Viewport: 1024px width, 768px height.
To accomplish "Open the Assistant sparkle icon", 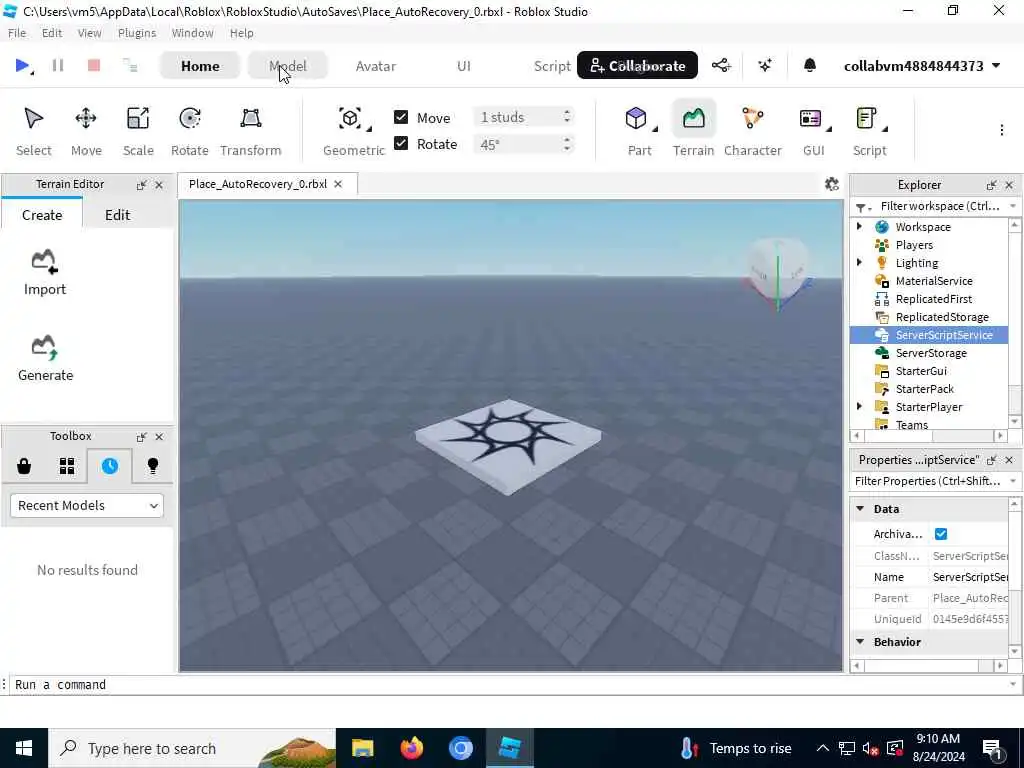I will pos(765,65).
